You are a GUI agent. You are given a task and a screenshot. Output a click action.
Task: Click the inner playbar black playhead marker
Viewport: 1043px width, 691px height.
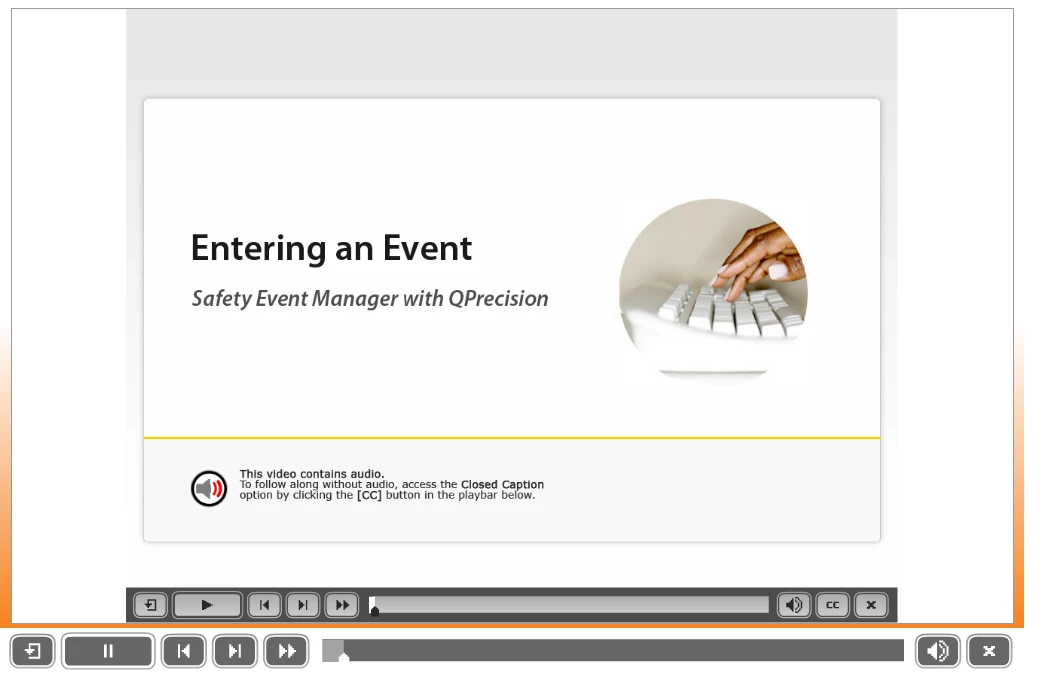pos(374,611)
